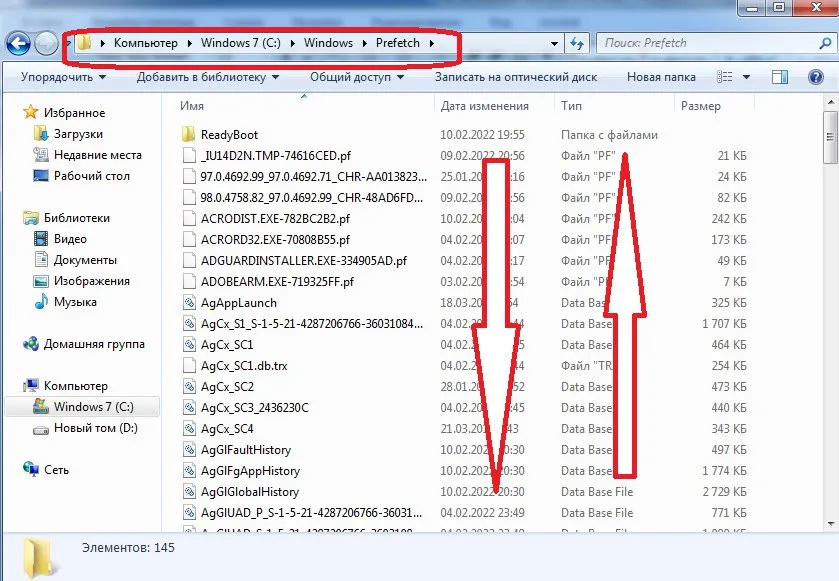Open the Добавить в библиотеку dropdown
Viewport: 839px width, 581px height.
click(207, 77)
